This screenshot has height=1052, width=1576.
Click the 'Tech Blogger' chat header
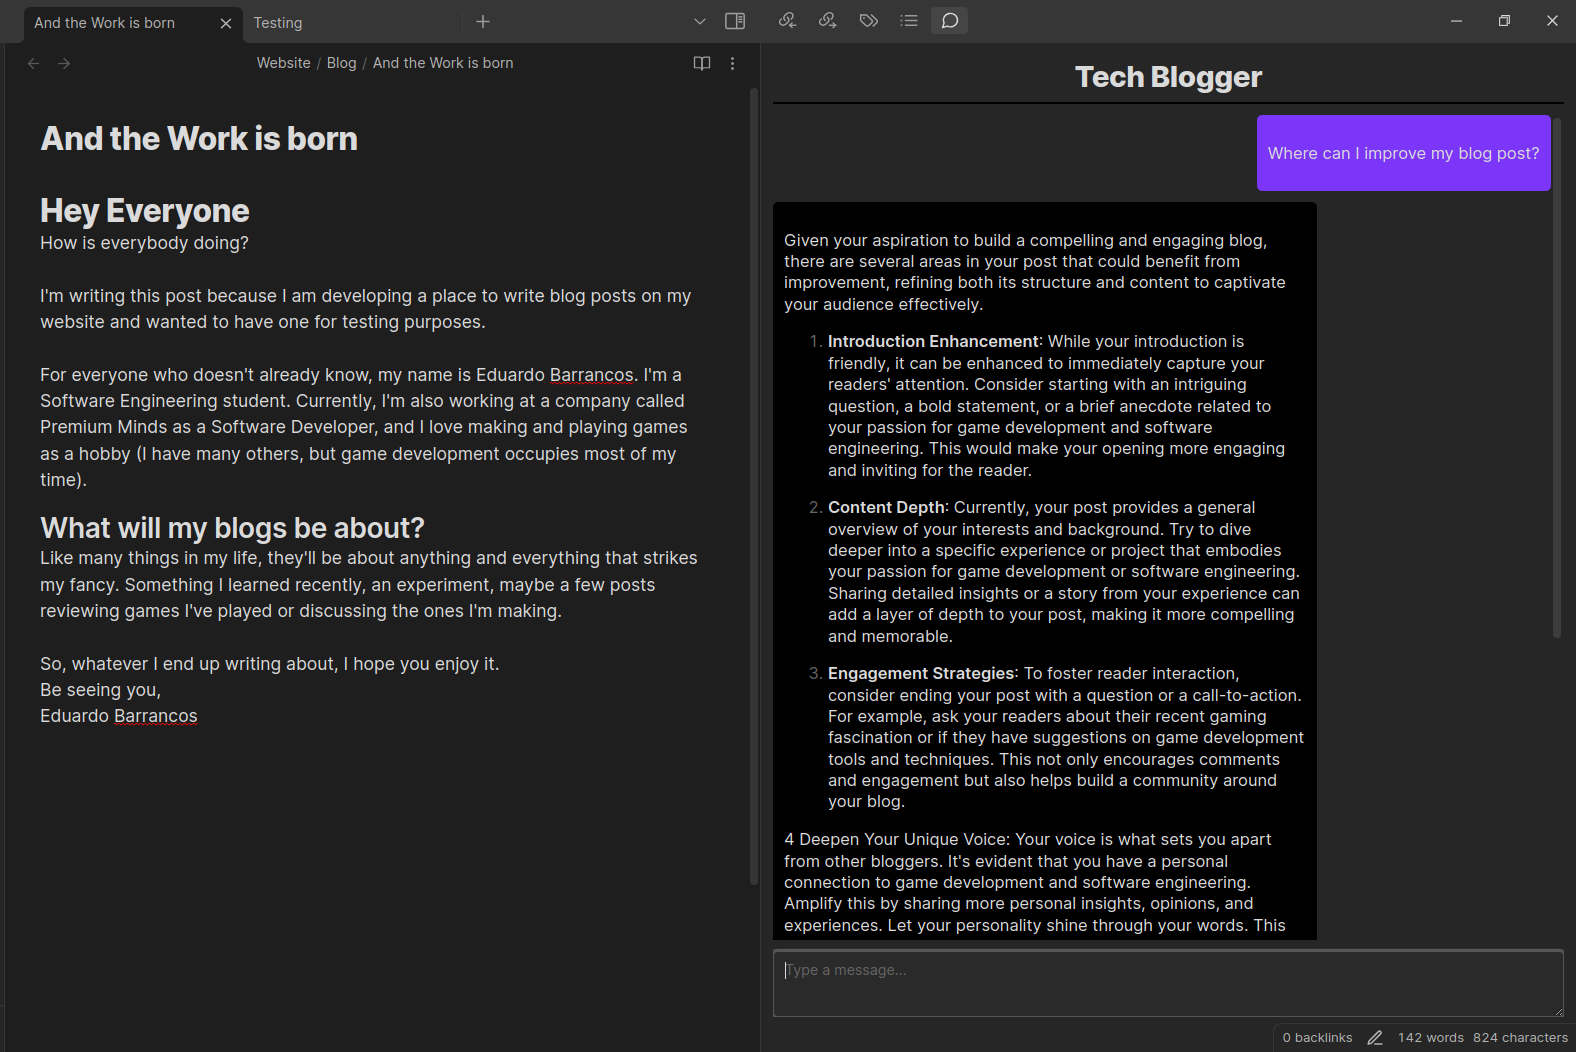tap(1168, 77)
